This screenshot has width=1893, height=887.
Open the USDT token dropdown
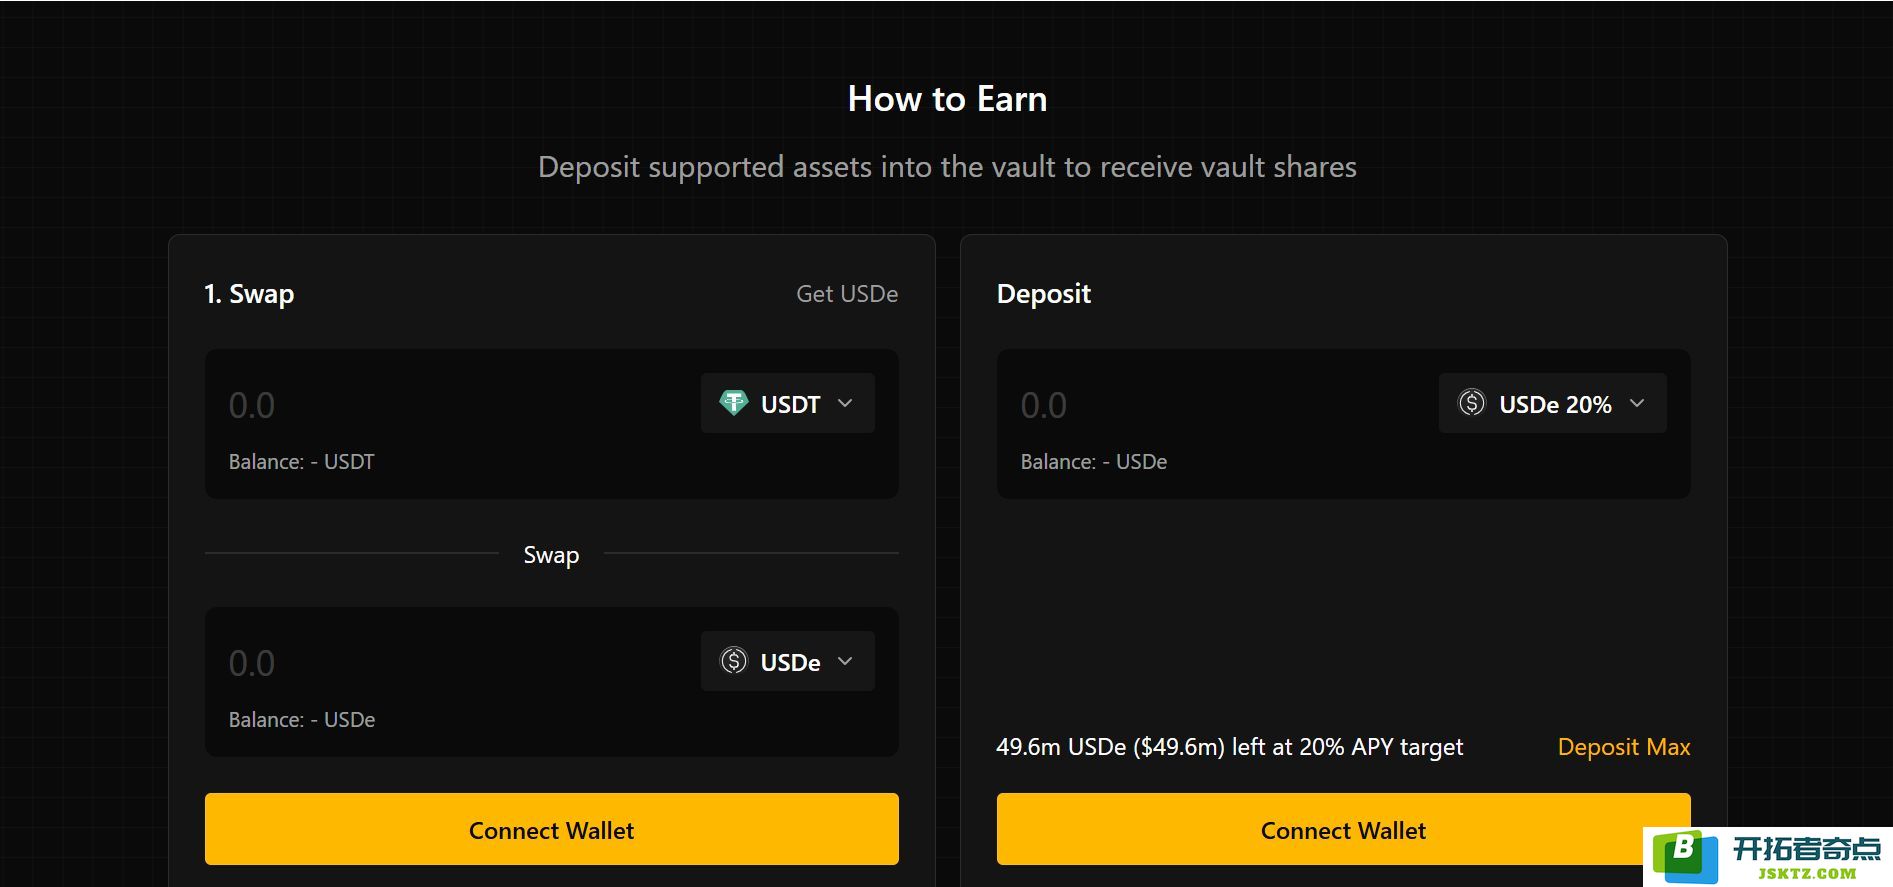click(788, 403)
